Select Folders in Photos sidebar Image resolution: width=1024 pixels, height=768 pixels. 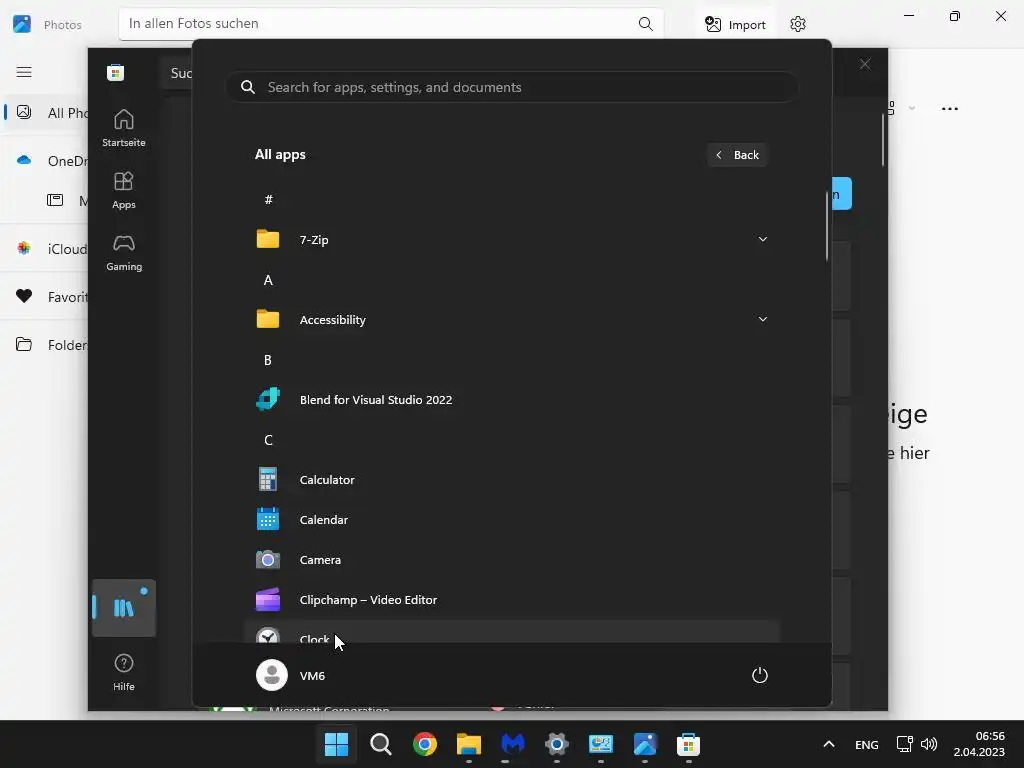tap(47, 345)
